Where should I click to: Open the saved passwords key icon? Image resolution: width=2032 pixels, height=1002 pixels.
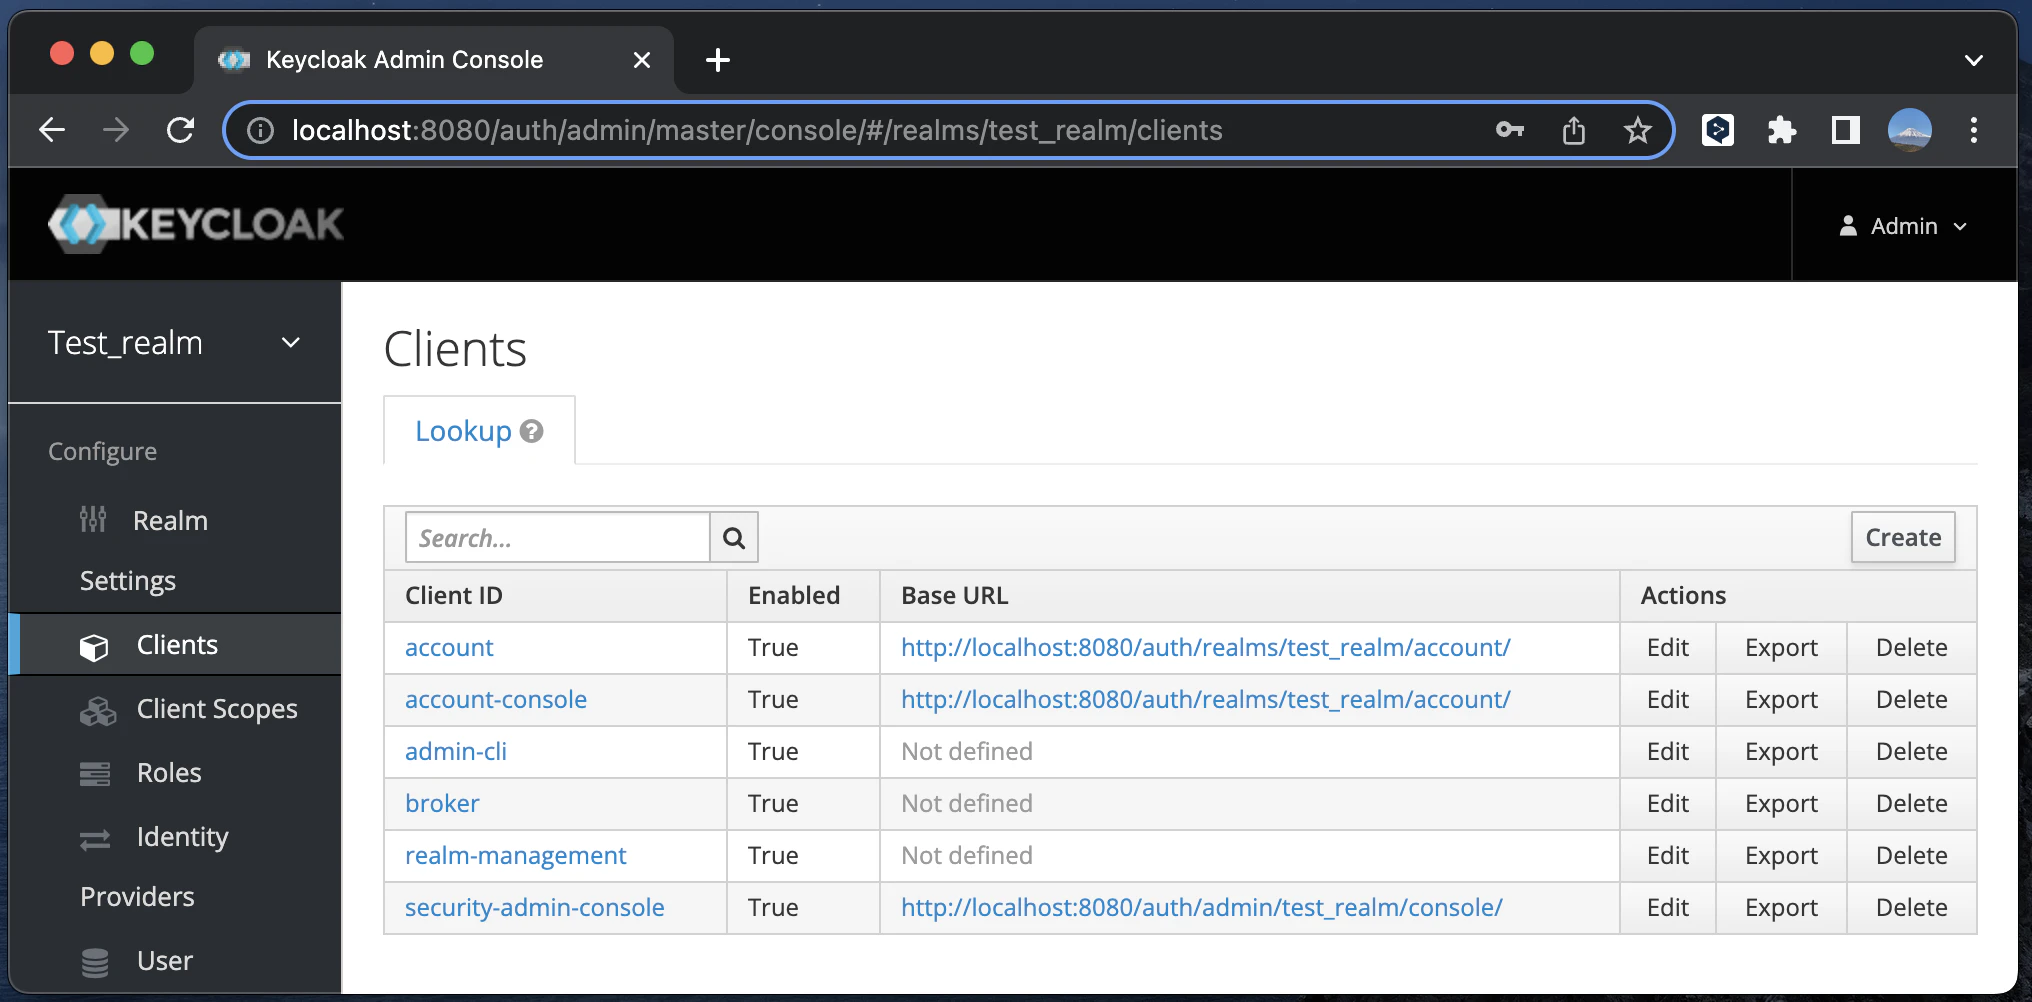(1510, 130)
